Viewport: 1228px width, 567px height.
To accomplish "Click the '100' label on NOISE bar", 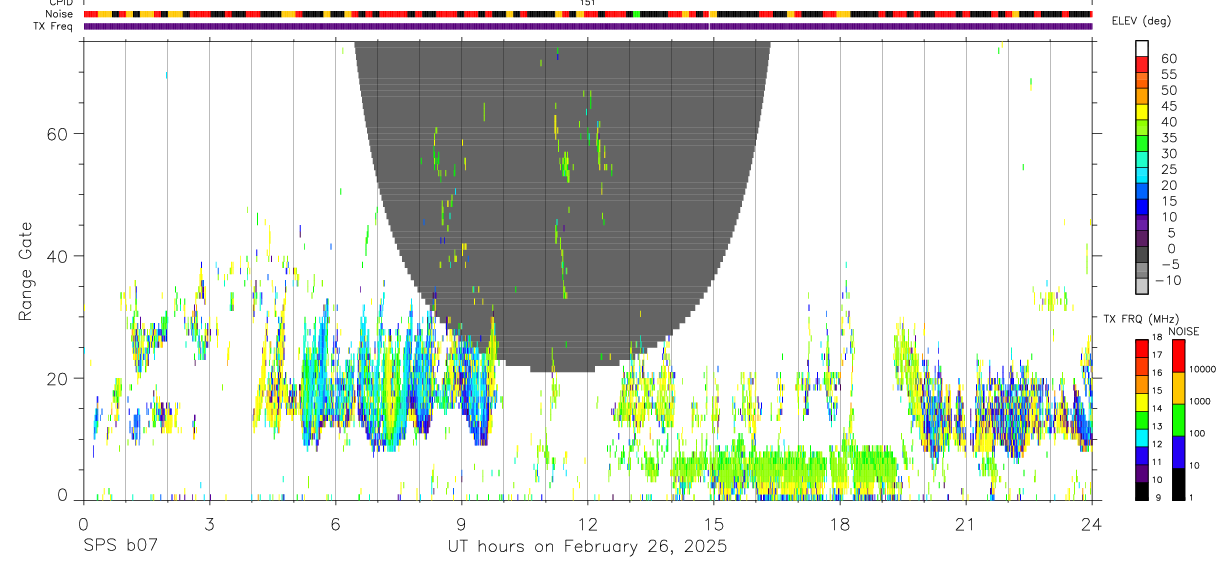I will (x=1198, y=433).
